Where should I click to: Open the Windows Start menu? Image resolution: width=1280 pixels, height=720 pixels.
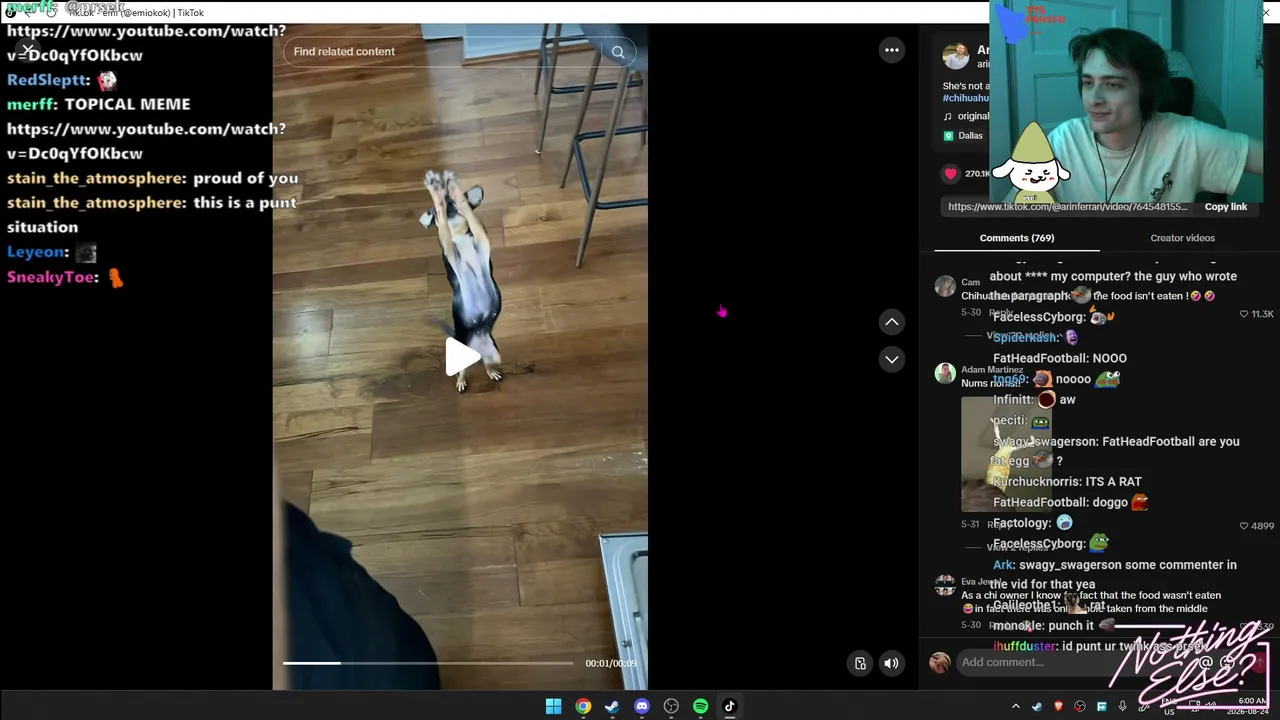pyautogui.click(x=553, y=706)
